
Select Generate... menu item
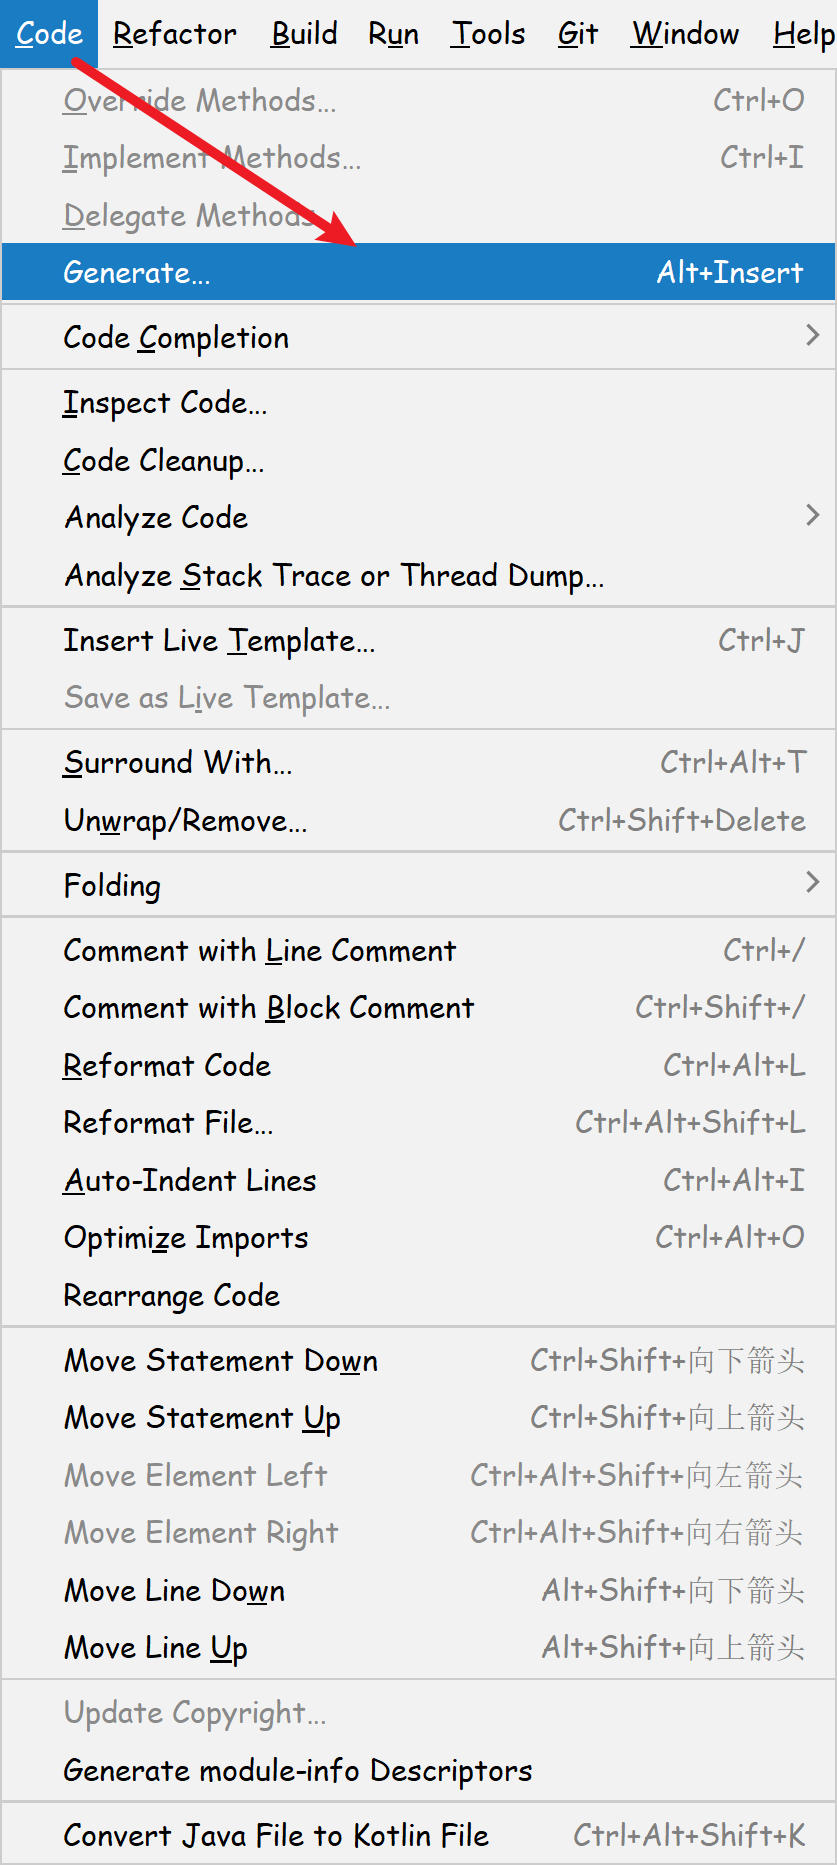137,272
